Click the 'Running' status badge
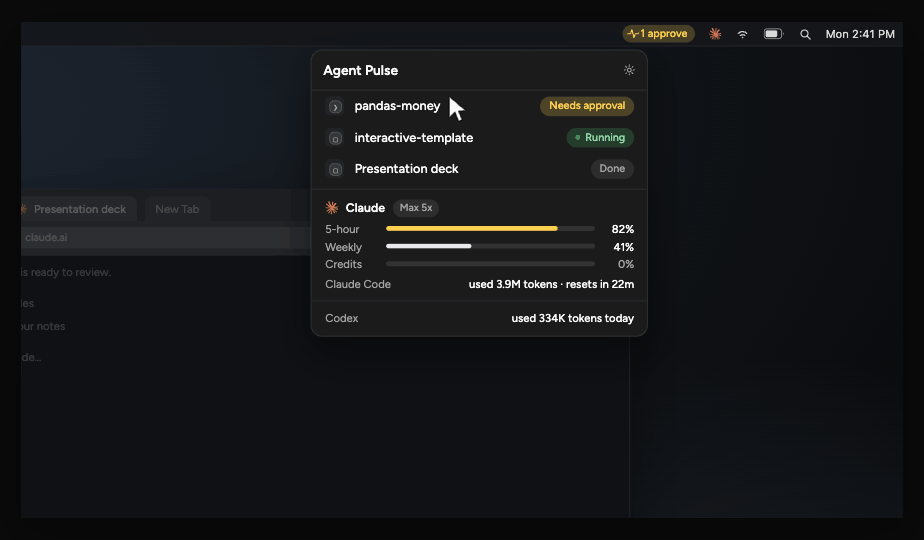Screen dimensions: 924x540 click(x=600, y=137)
